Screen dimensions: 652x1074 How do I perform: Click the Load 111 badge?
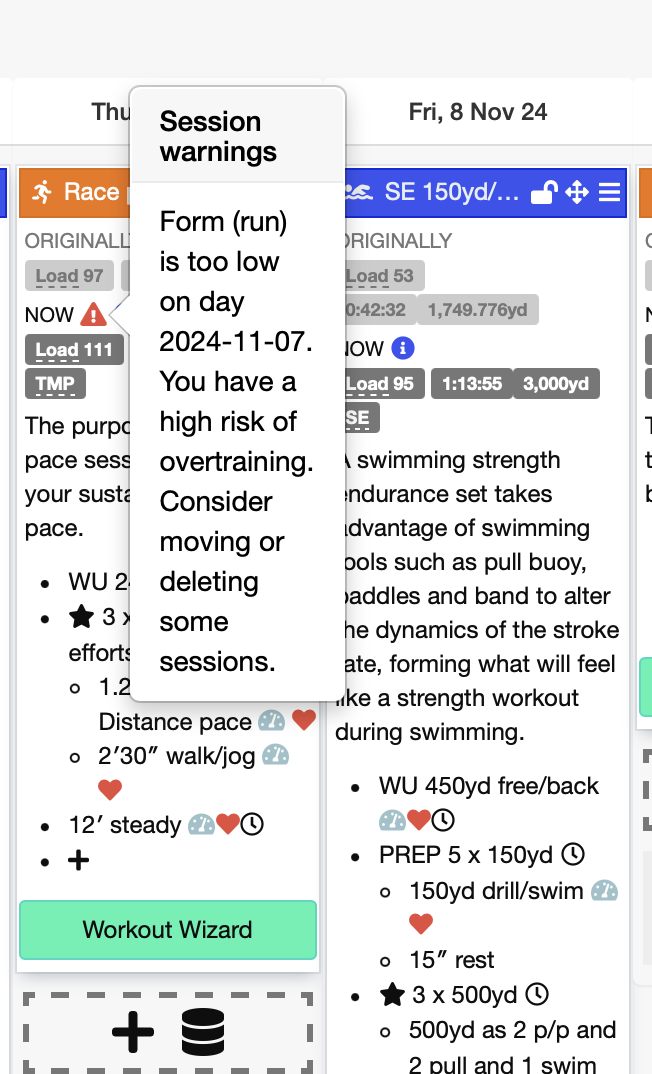[x=75, y=350]
